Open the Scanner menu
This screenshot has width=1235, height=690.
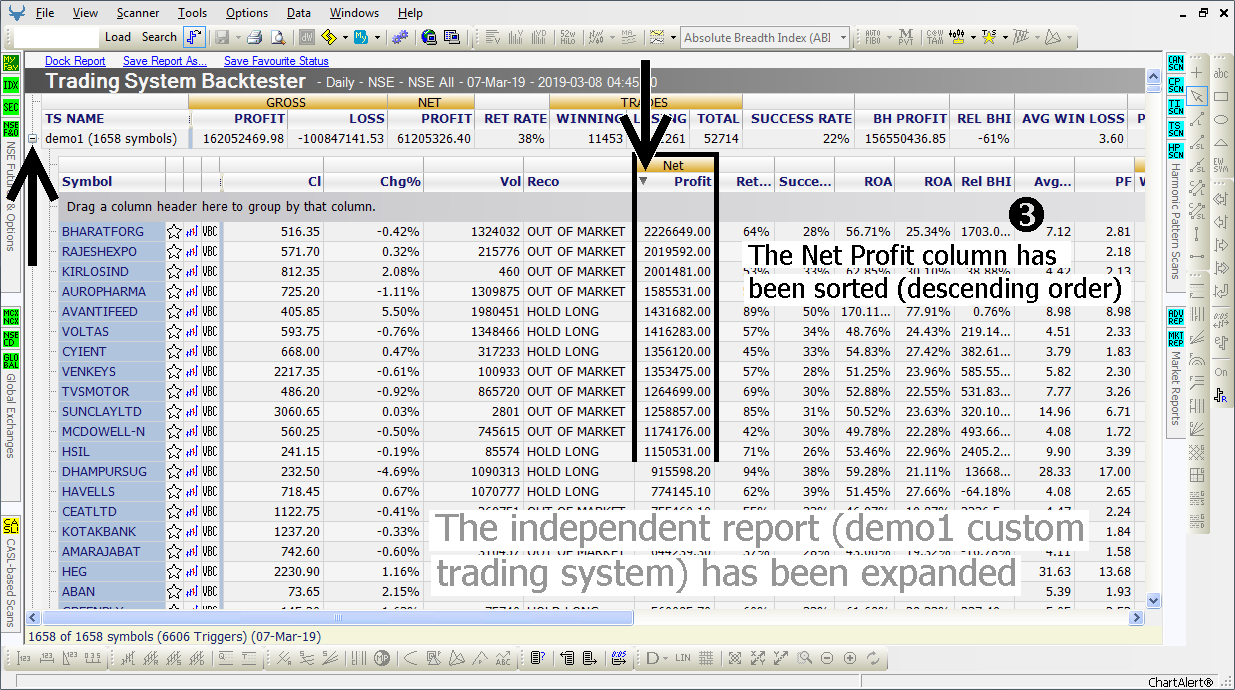tap(137, 13)
